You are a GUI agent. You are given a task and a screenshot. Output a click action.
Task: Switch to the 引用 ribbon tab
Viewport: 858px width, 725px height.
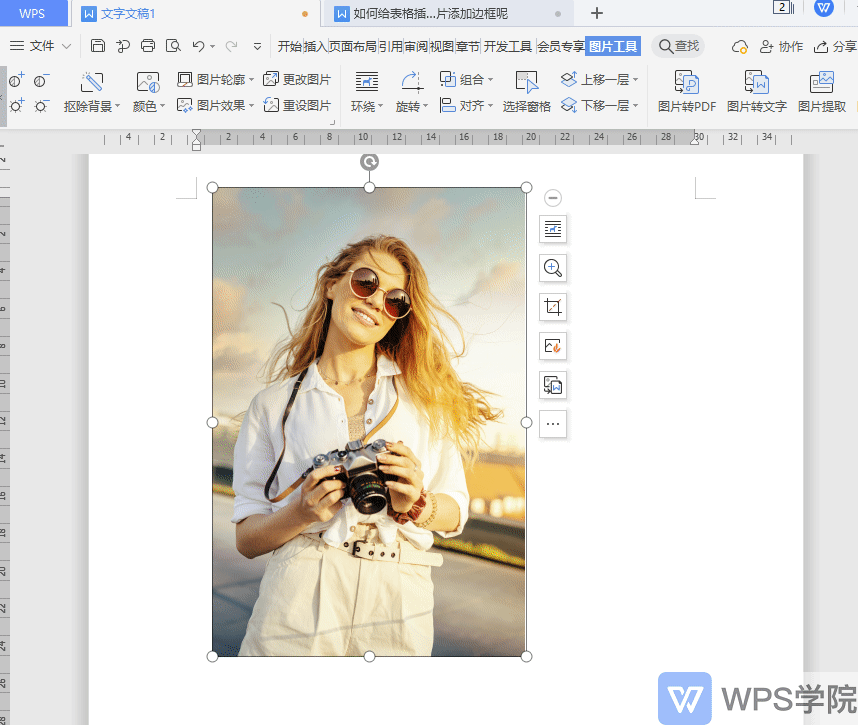(x=391, y=47)
